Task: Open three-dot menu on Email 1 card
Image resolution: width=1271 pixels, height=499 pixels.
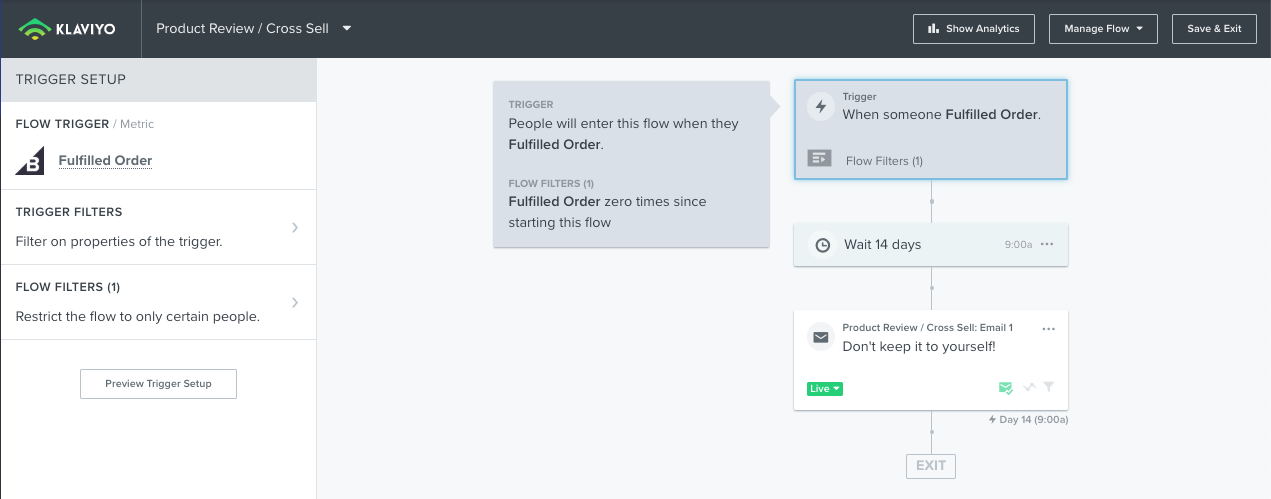Action: [1048, 329]
